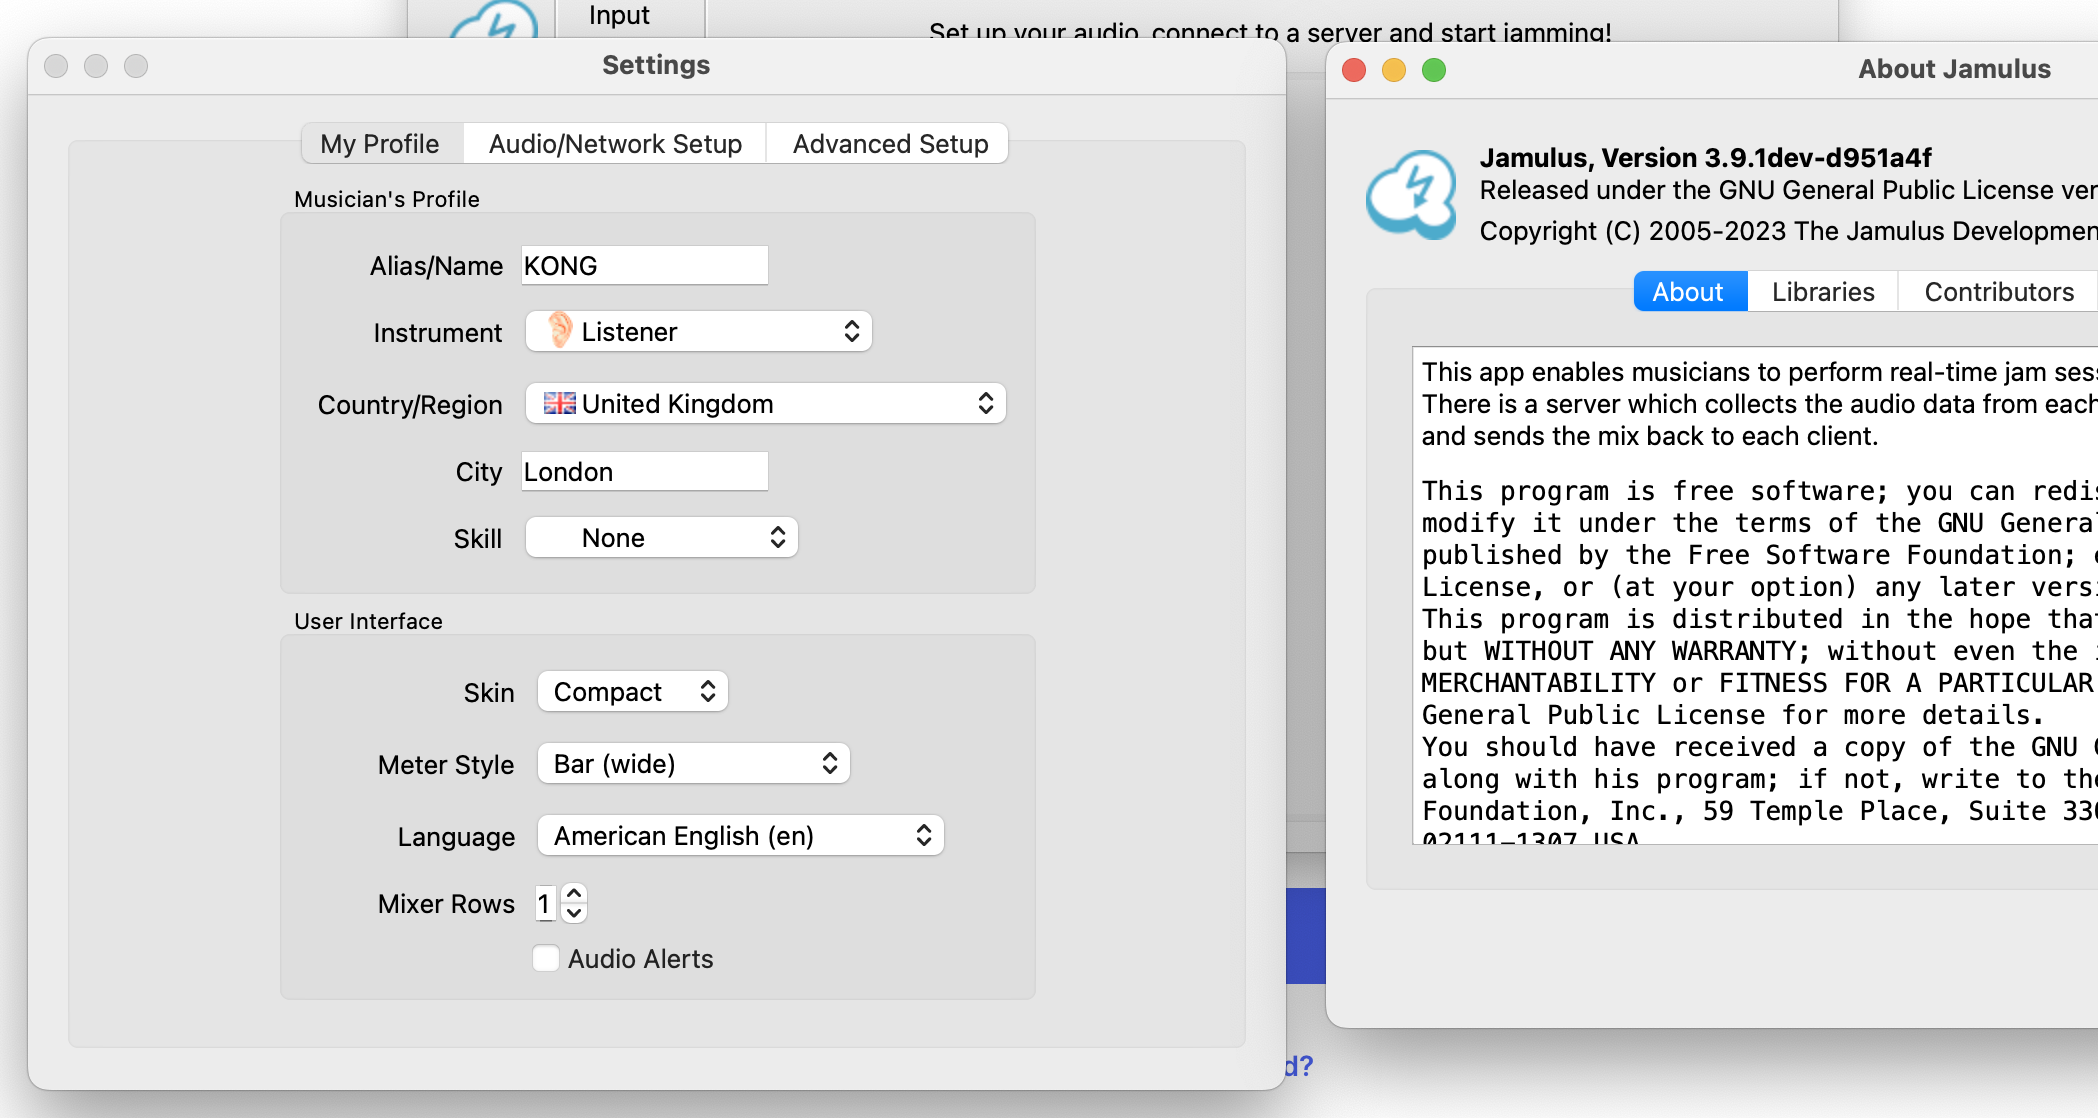Expand the Skill dropdown set to None
The height and width of the screenshot is (1118, 2098).
(661, 537)
